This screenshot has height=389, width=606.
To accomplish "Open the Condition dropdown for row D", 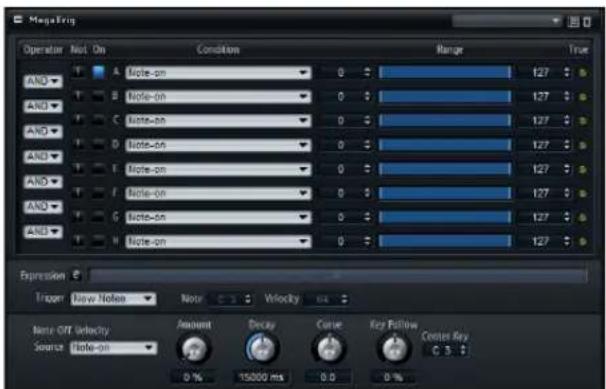I will tap(218, 145).
